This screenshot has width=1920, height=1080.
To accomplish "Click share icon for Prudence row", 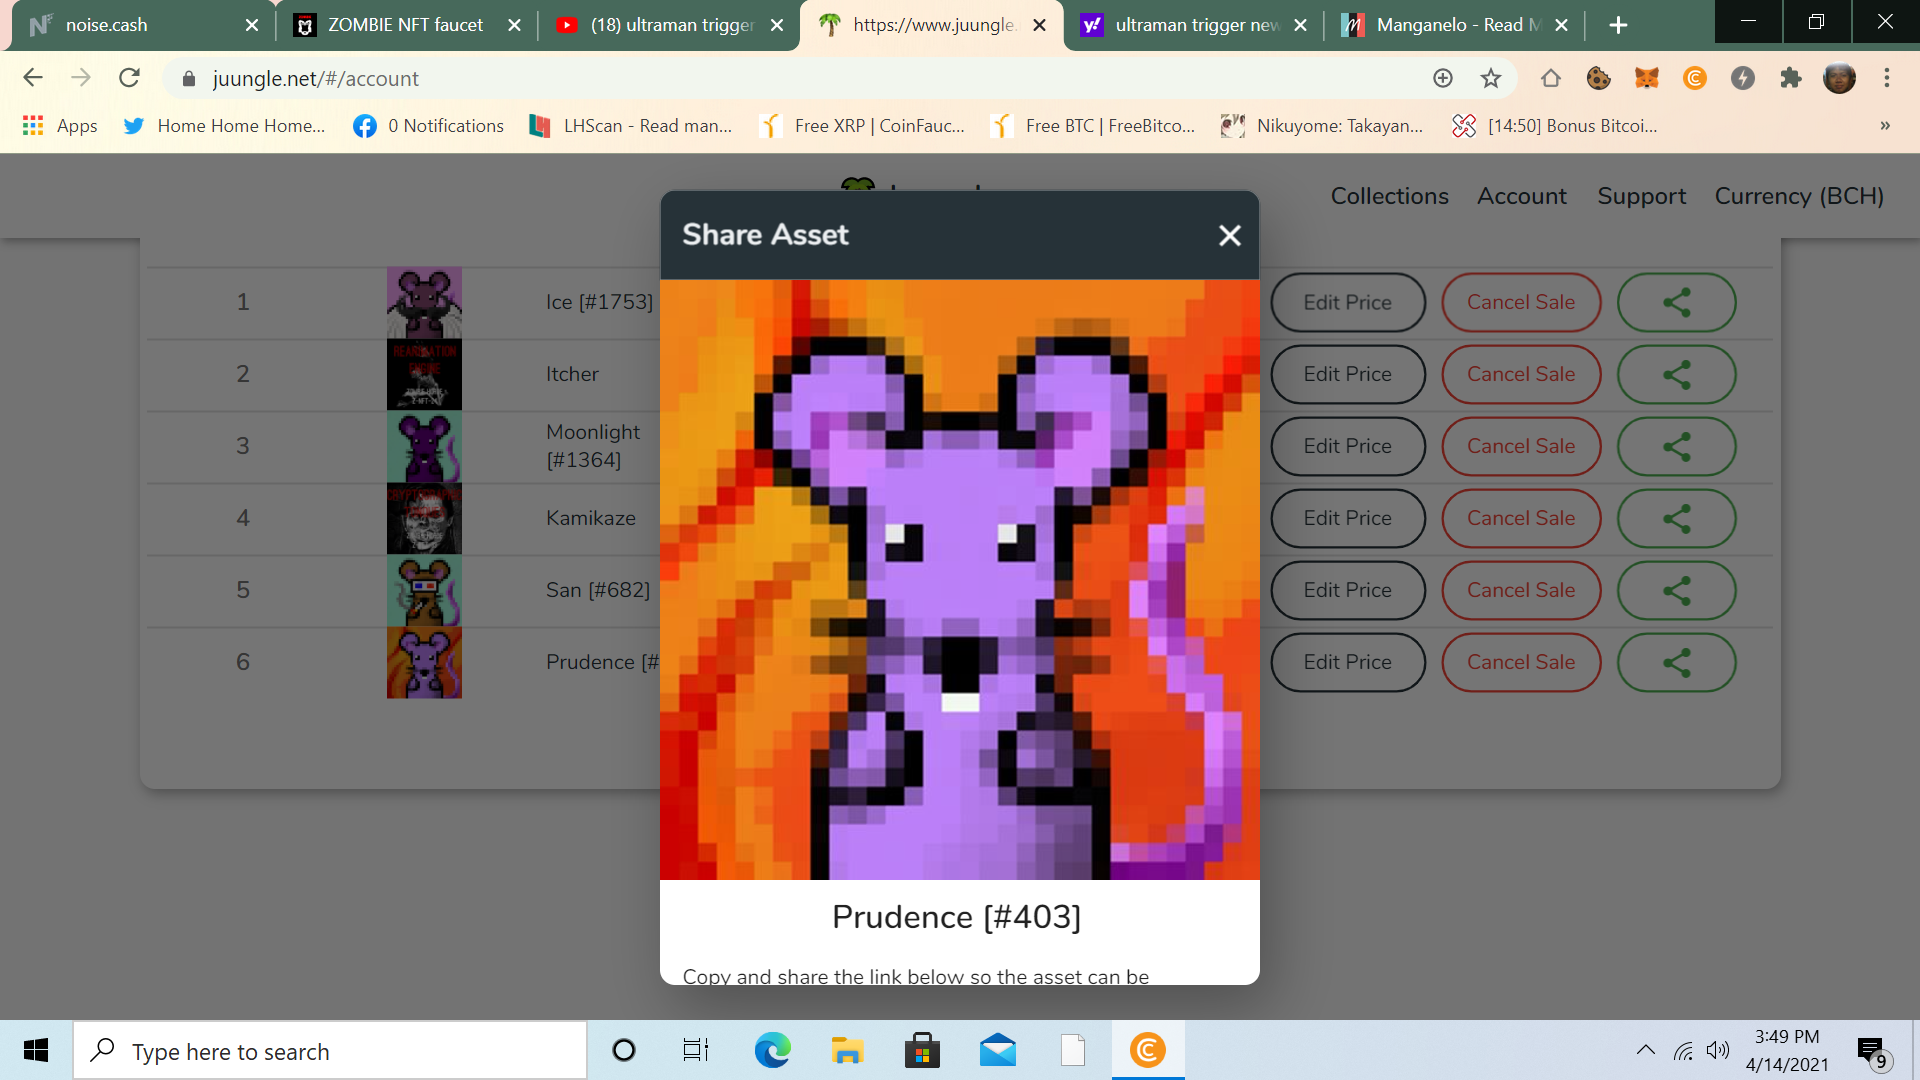I will coord(1677,662).
